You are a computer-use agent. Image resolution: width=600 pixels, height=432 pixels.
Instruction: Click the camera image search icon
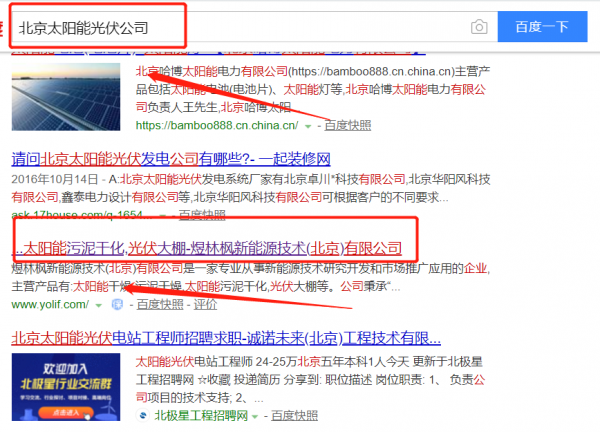click(x=479, y=26)
